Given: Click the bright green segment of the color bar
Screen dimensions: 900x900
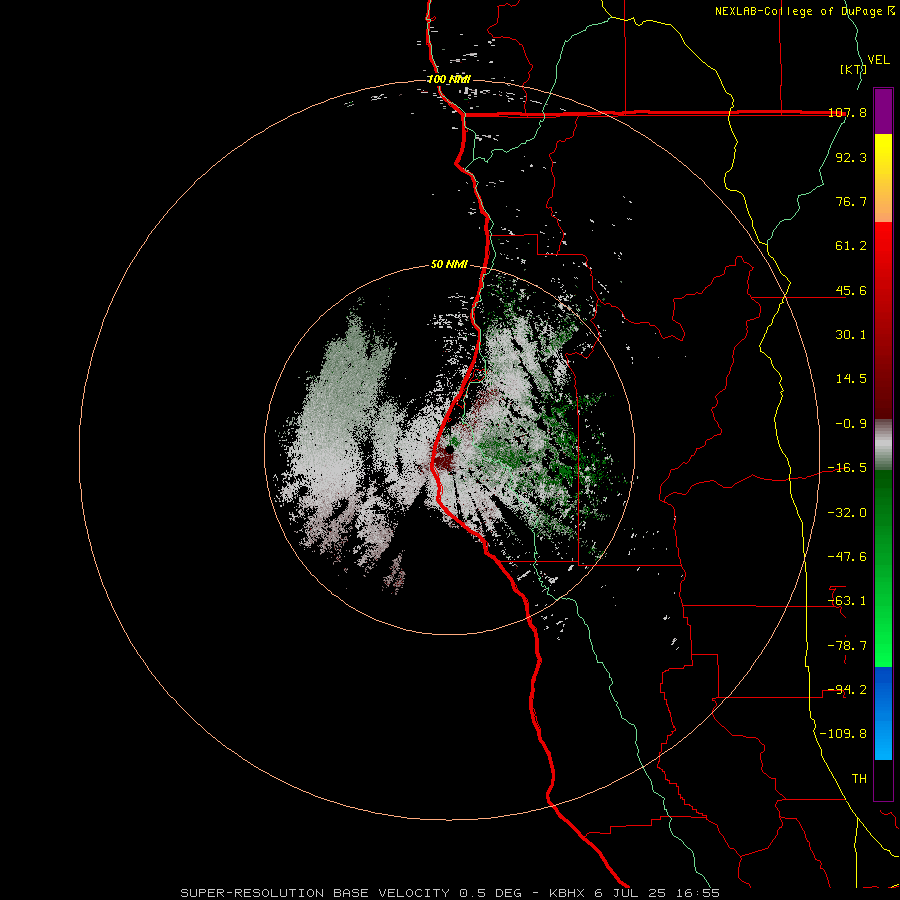Looking at the screenshot, I should click(x=883, y=568).
